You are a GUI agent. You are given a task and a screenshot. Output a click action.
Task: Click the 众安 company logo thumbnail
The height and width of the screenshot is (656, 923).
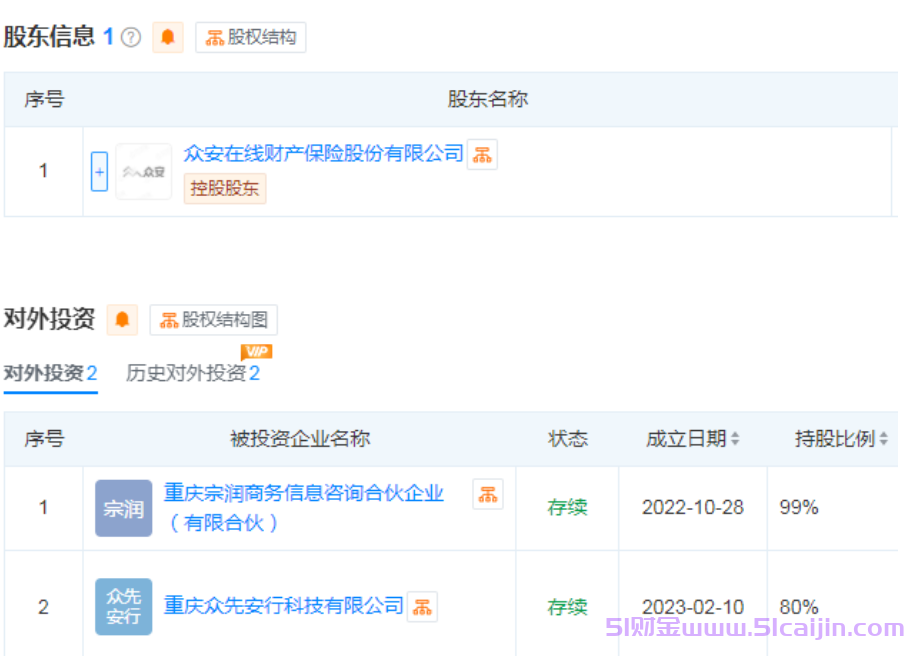click(x=144, y=171)
